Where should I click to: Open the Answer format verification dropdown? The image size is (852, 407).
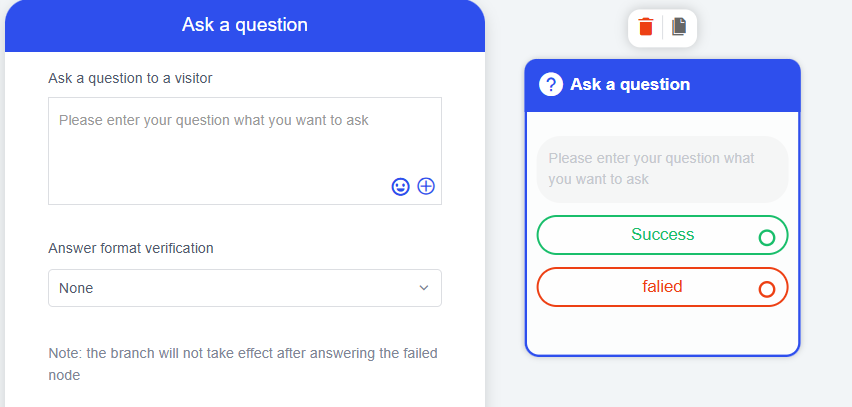[244, 288]
